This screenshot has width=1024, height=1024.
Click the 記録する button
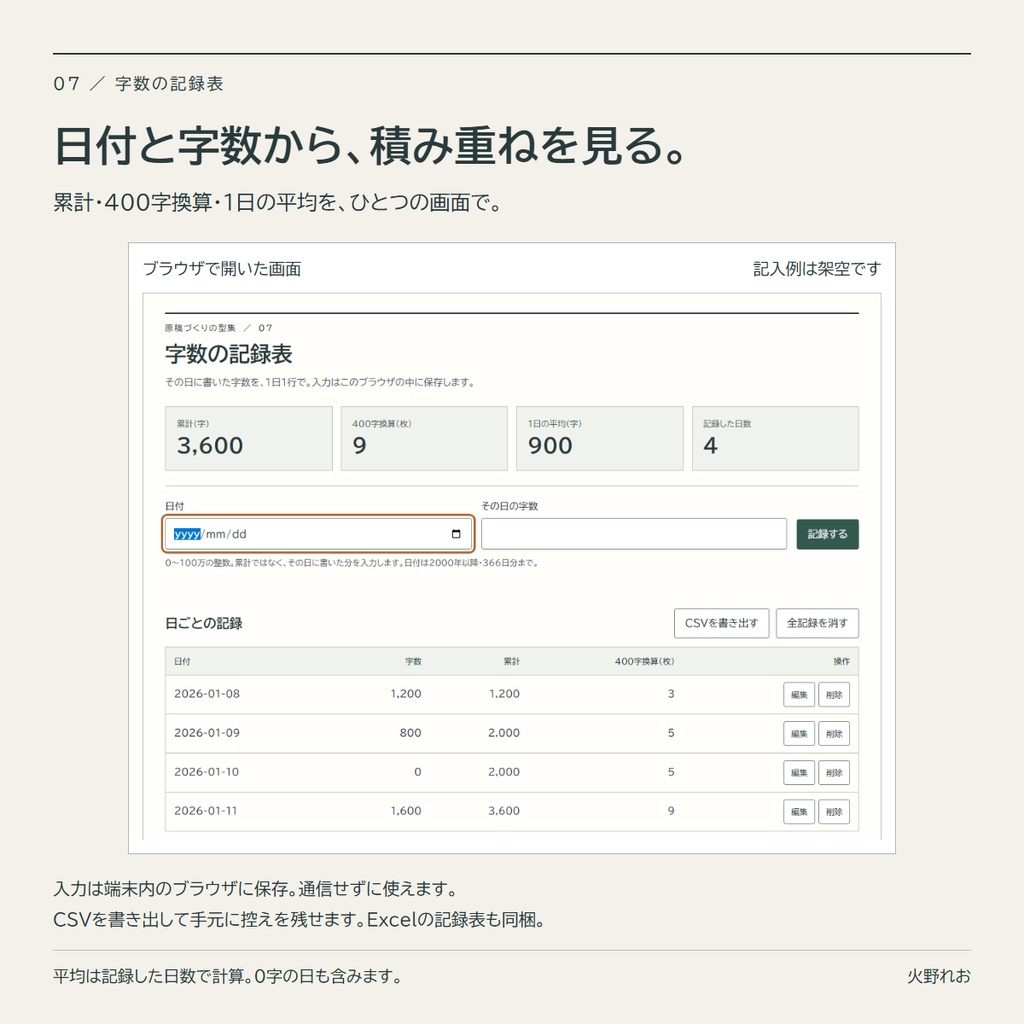[x=827, y=534]
